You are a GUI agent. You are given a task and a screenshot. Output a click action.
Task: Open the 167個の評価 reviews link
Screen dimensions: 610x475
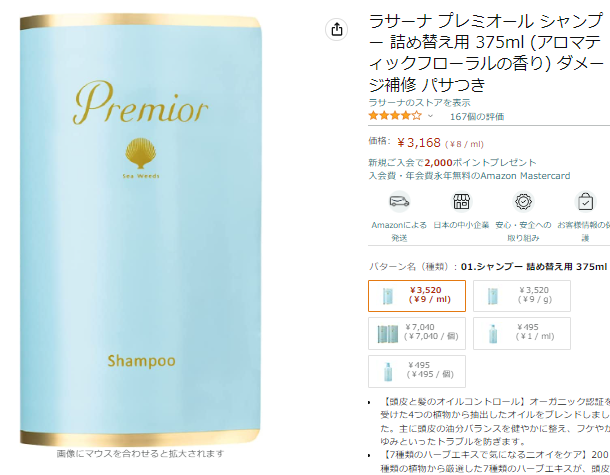[477, 117]
